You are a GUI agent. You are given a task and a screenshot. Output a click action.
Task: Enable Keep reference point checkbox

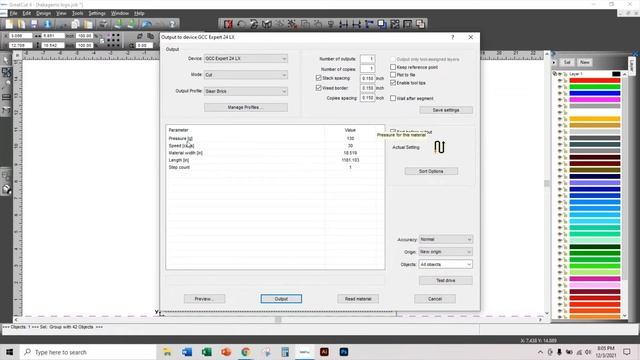[393, 67]
